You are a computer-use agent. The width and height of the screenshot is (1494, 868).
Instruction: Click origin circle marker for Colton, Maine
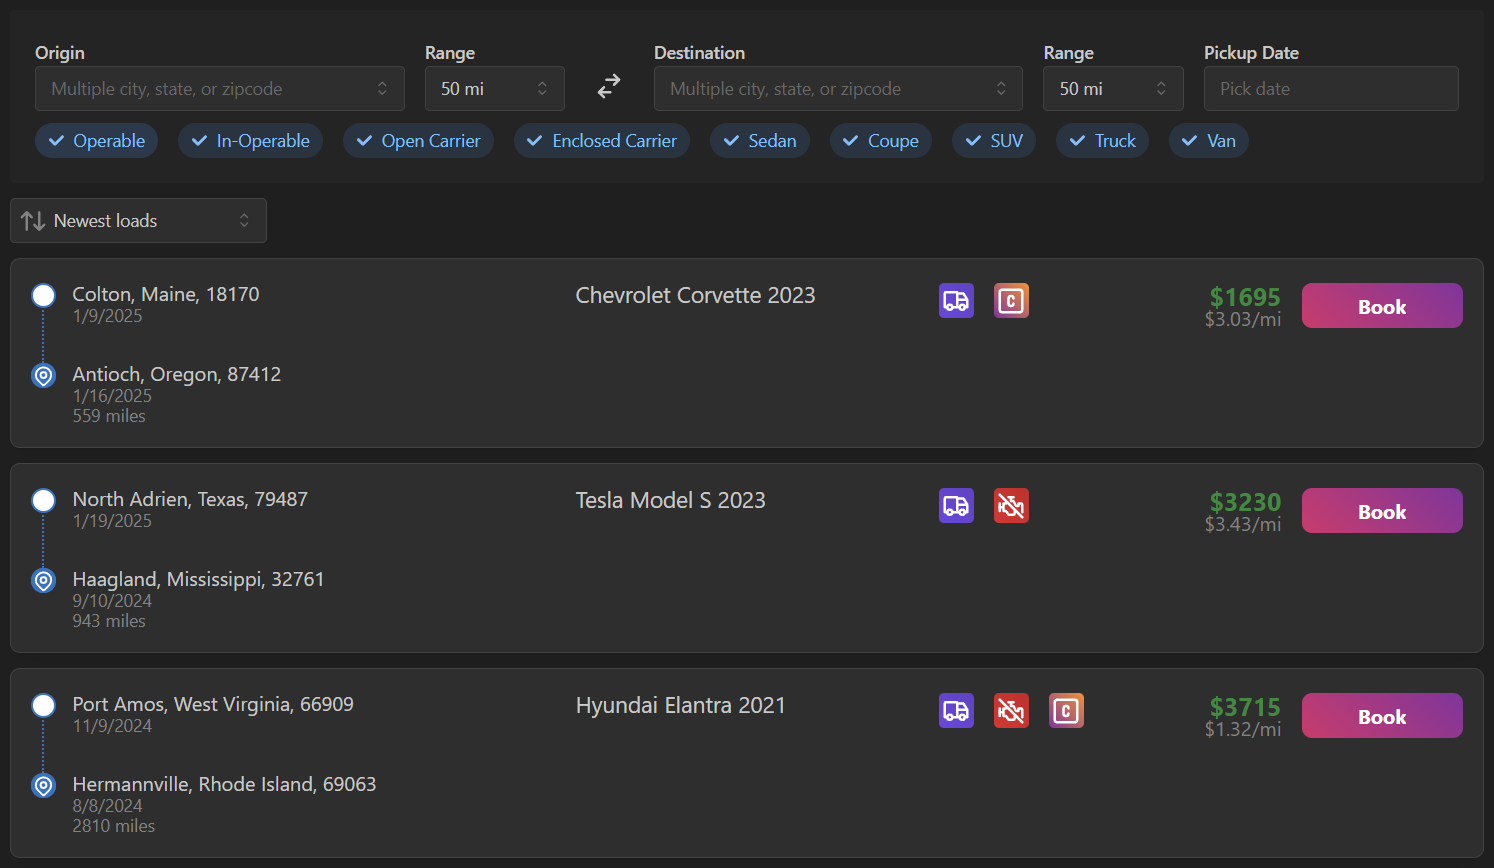pos(43,295)
